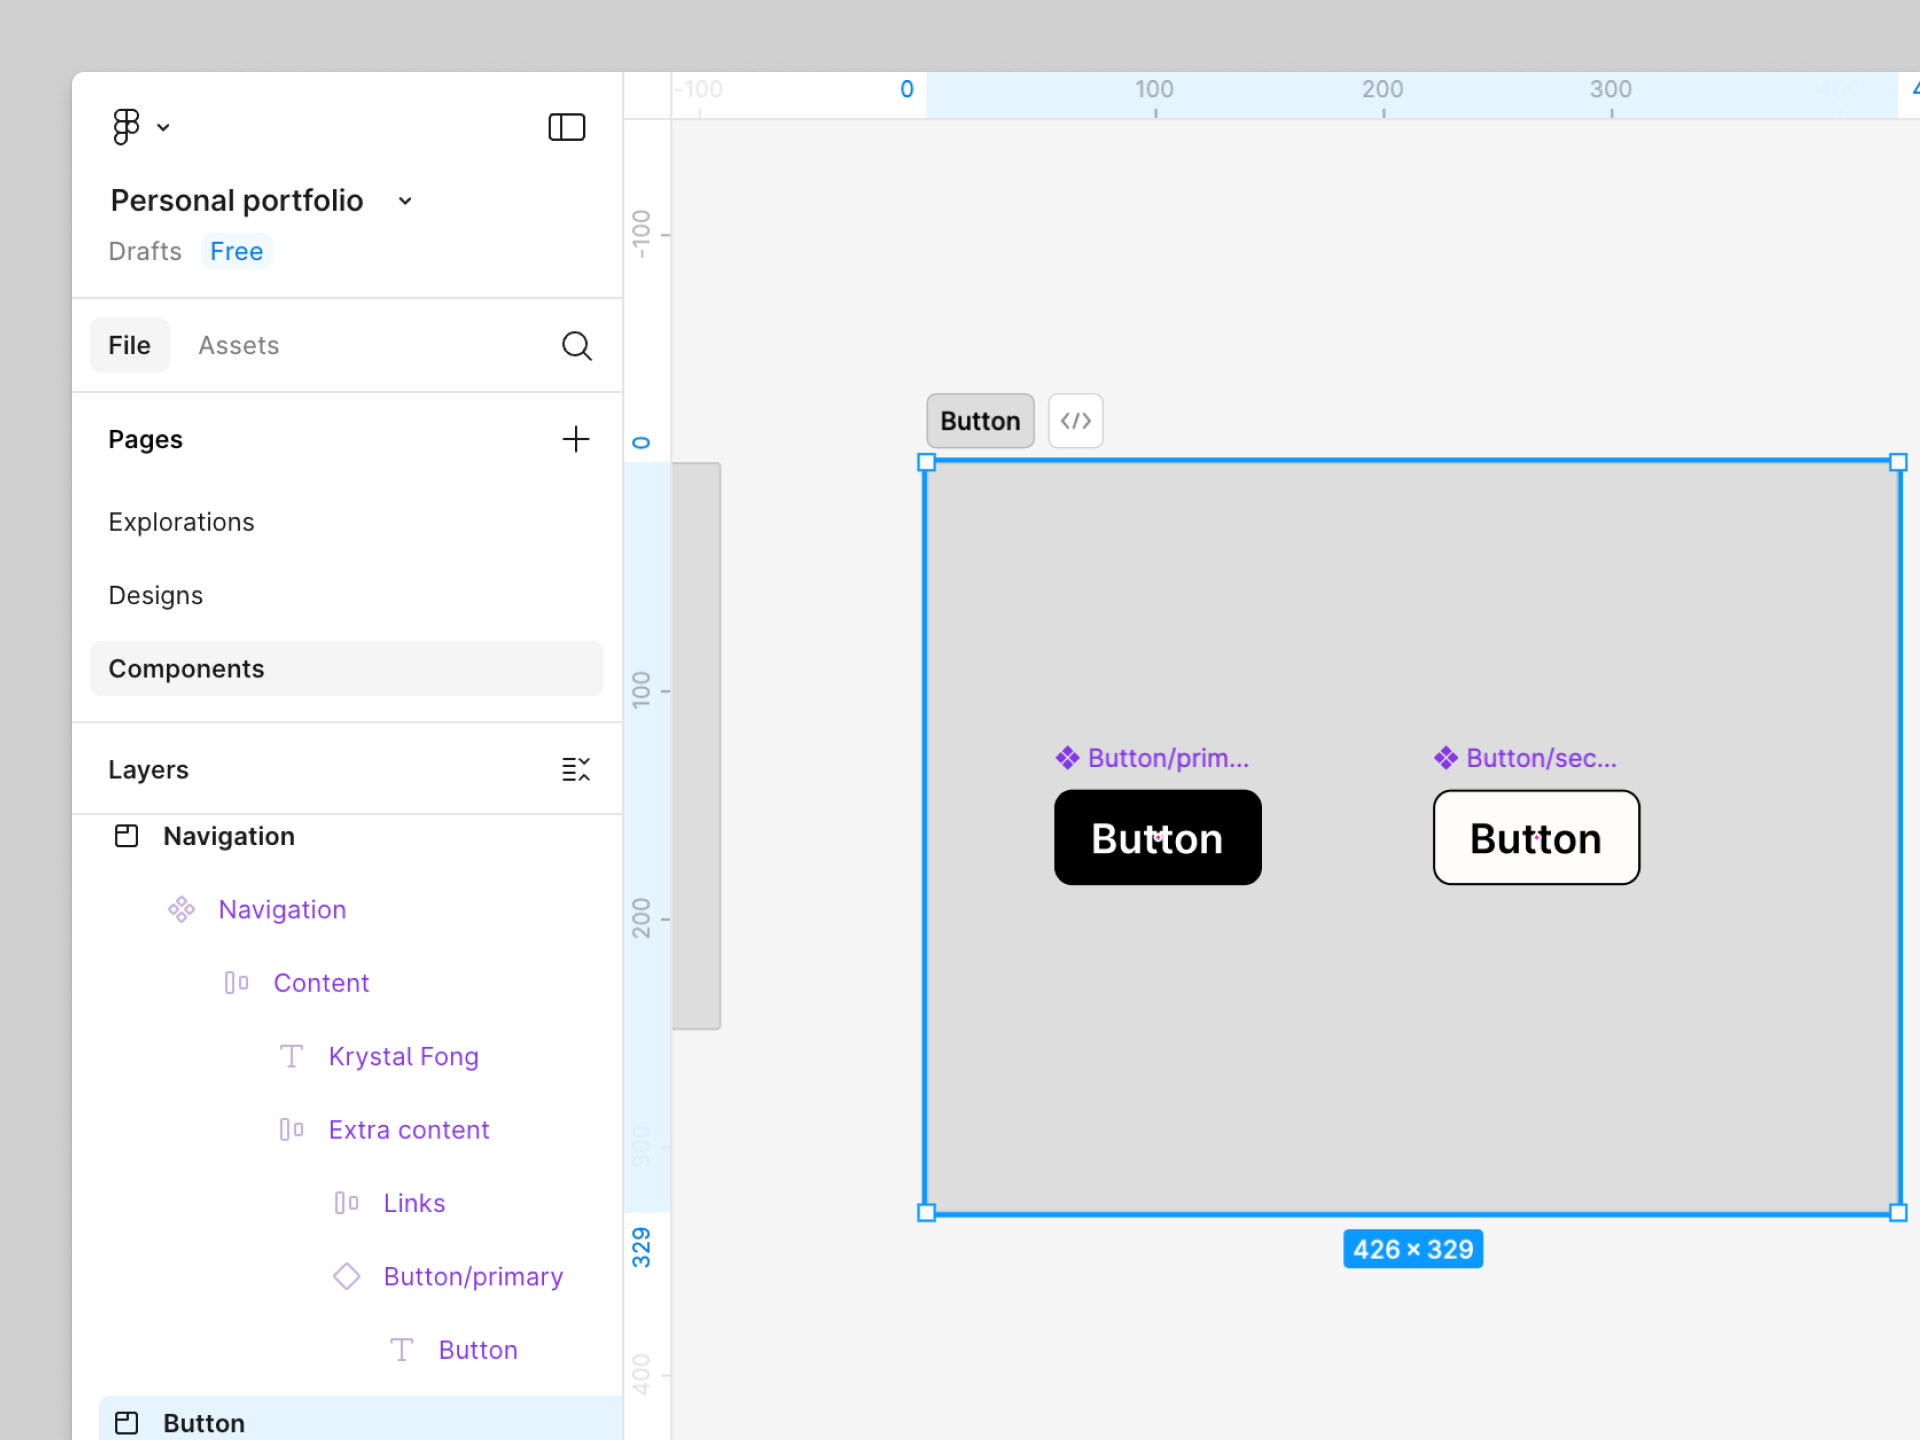Open the code view icon beside Button label
1920x1440 pixels.
click(x=1075, y=421)
